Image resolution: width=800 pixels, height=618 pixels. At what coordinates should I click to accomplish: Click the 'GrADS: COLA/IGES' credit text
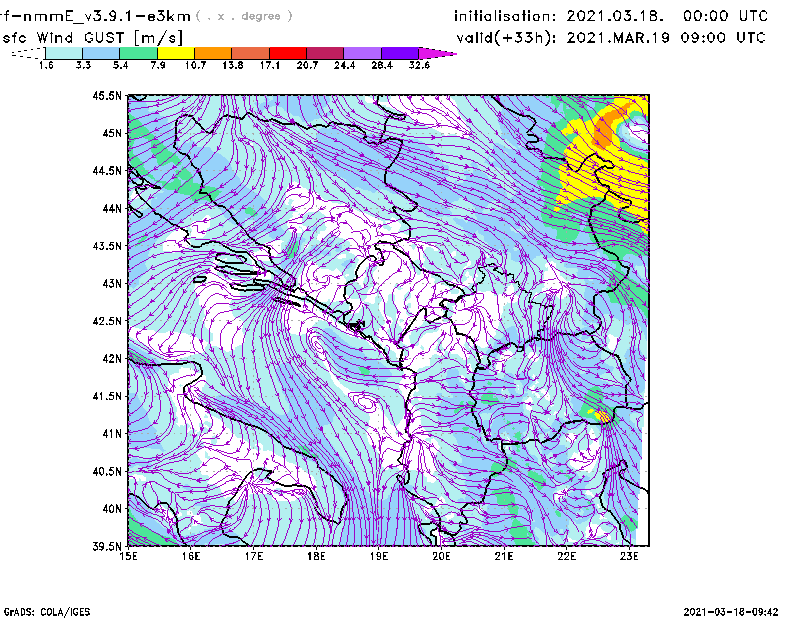click(x=47, y=612)
